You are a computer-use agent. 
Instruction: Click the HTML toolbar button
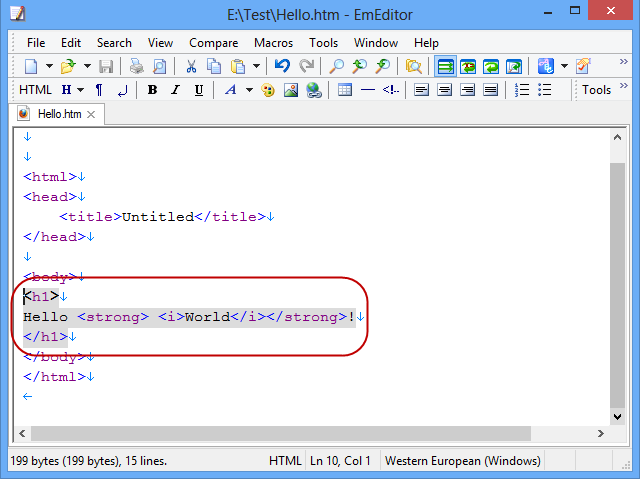pyautogui.click(x=35, y=90)
